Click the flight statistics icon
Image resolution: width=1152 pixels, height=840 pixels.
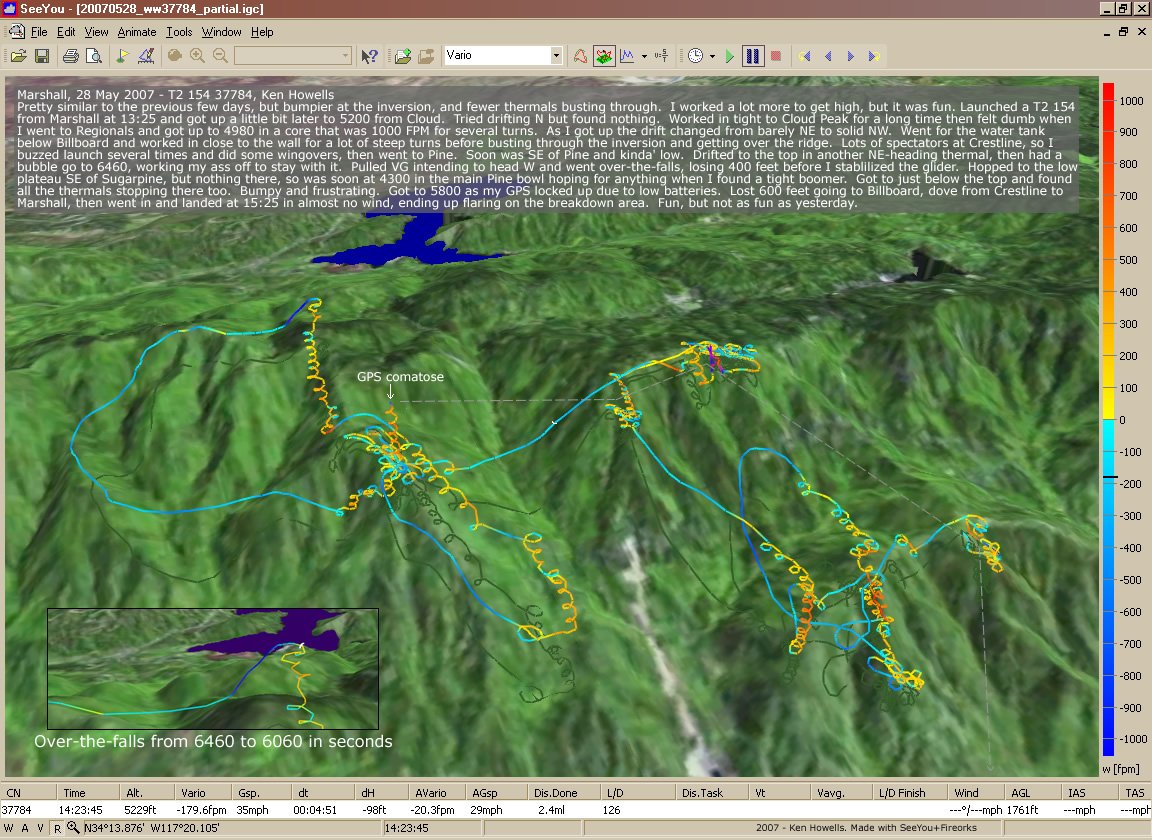coord(660,56)
